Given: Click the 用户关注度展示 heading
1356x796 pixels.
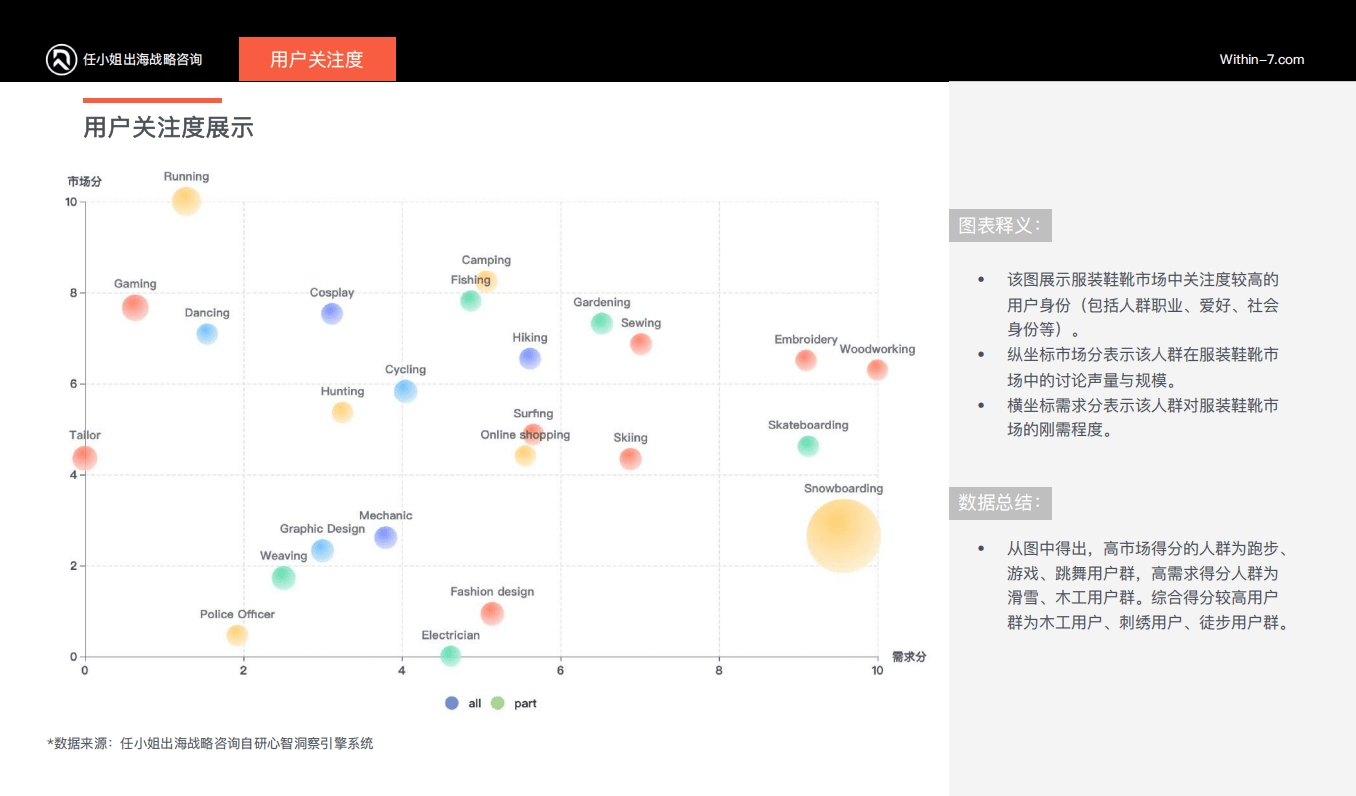Looking at the screenshot, I should [x=168, y=128].
